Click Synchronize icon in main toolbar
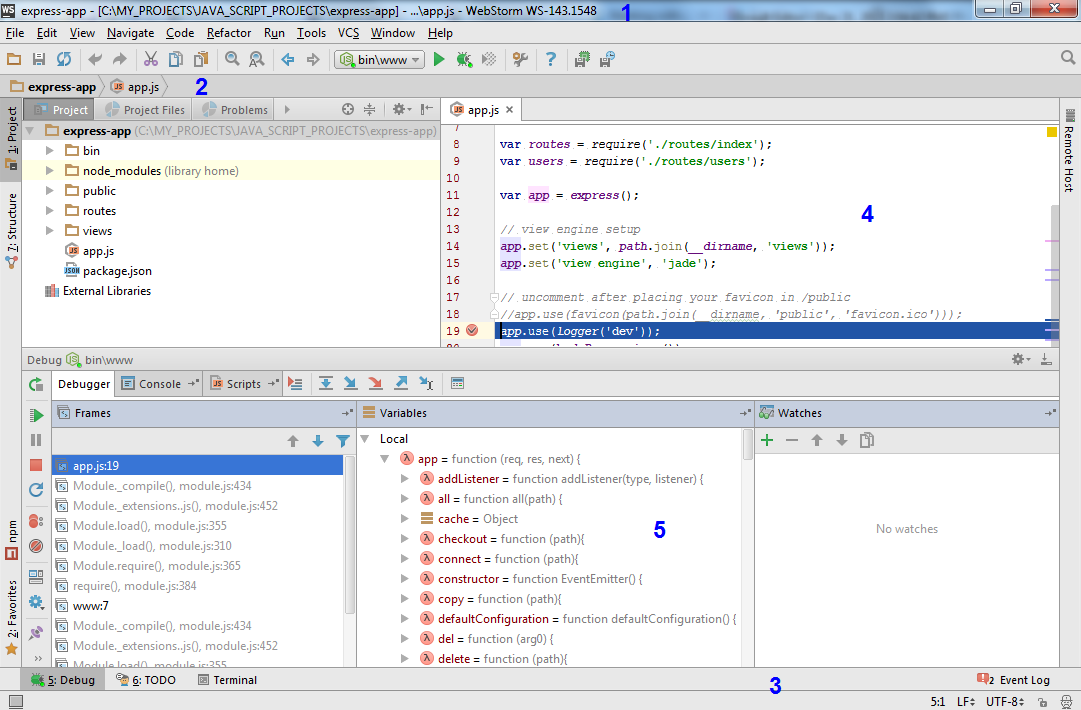This screenshot has height=710, width=1081. click(x=64, y=60)
